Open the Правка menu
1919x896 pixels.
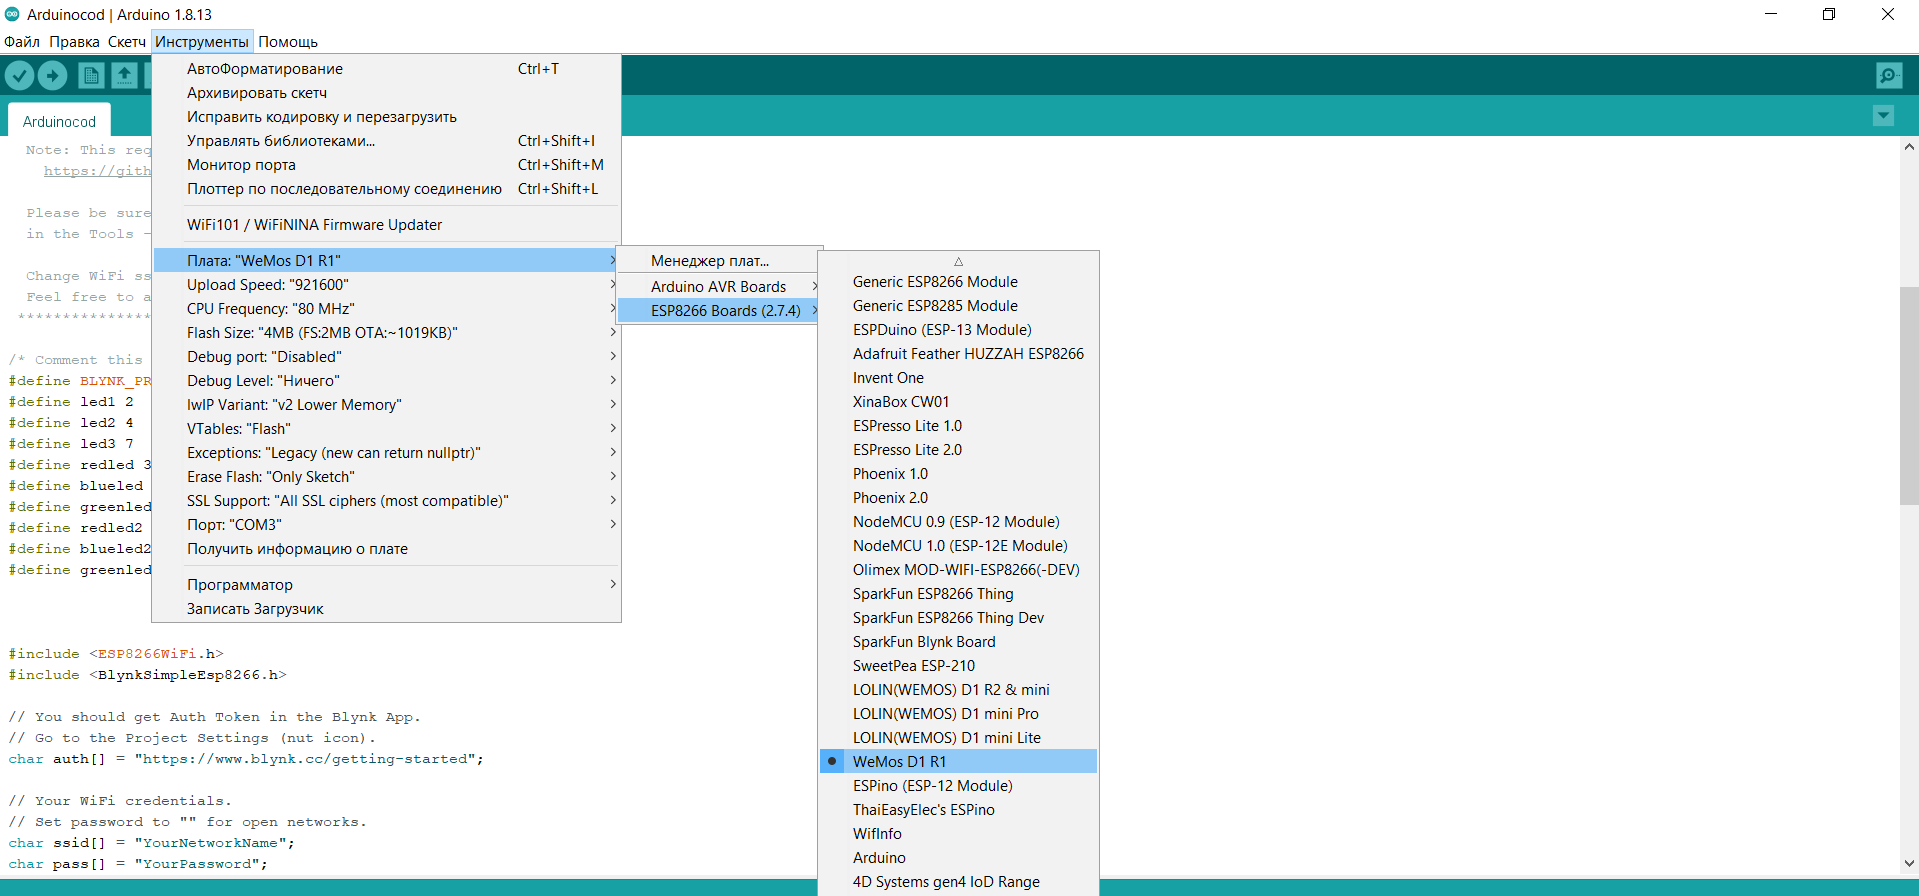point(74,42)
